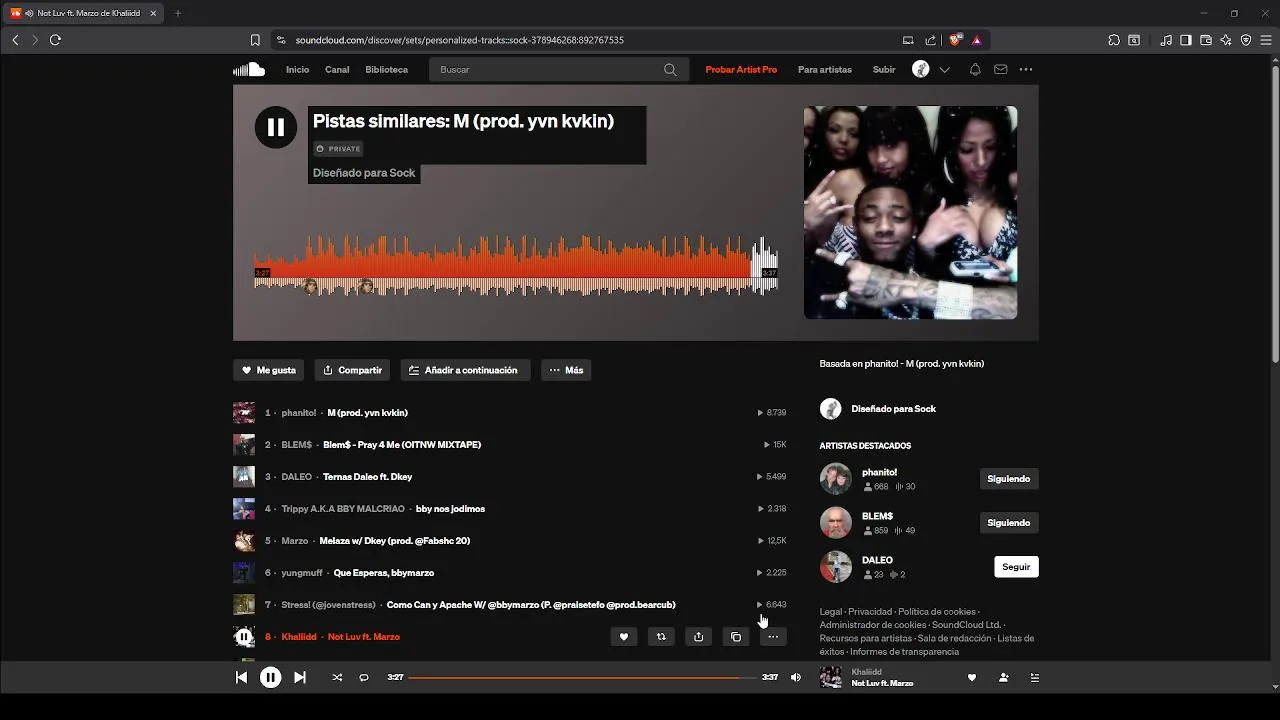Toggle repeat in the player bar
The height and width of the screenshot is (720, 1280).
pyautogui.click(x=364, y=677)
